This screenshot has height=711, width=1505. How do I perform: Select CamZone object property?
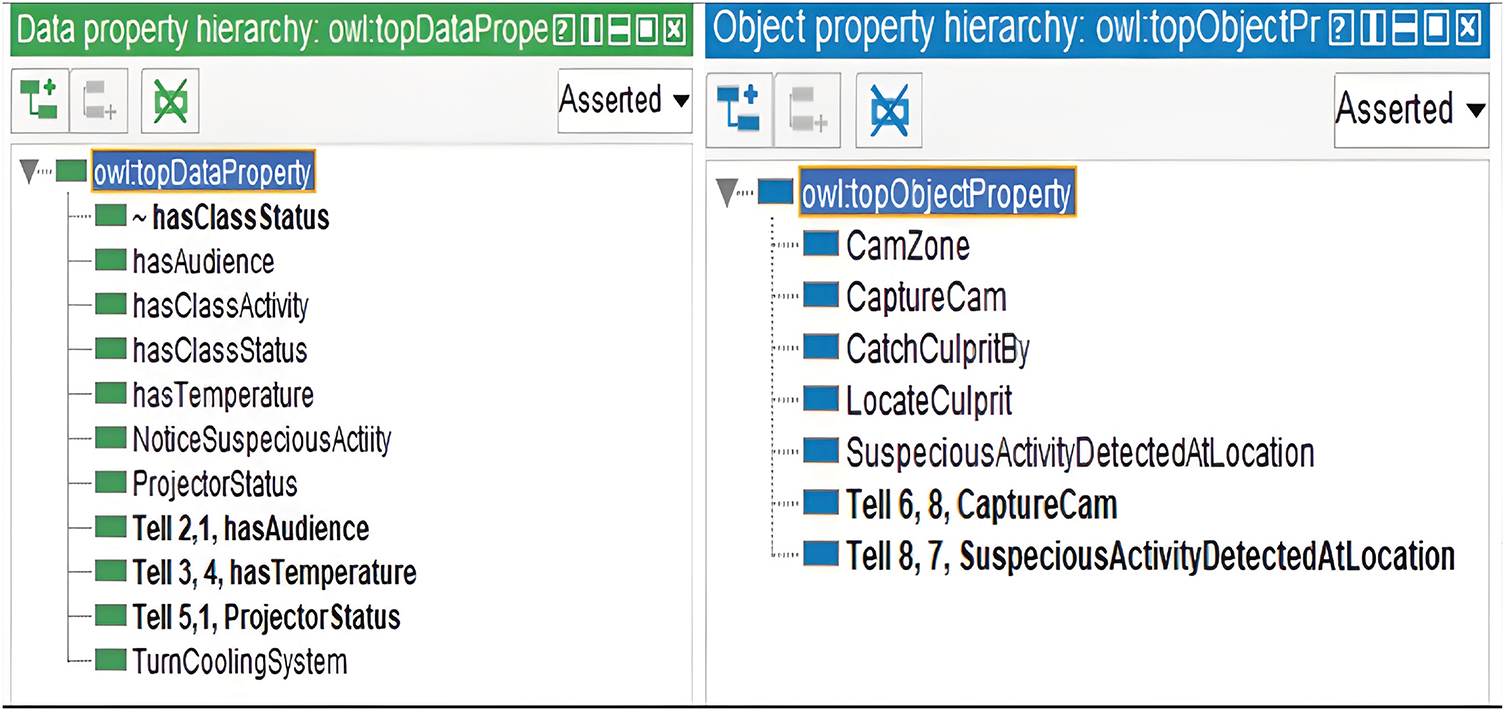pyautogui.click(x=907, y=245)
